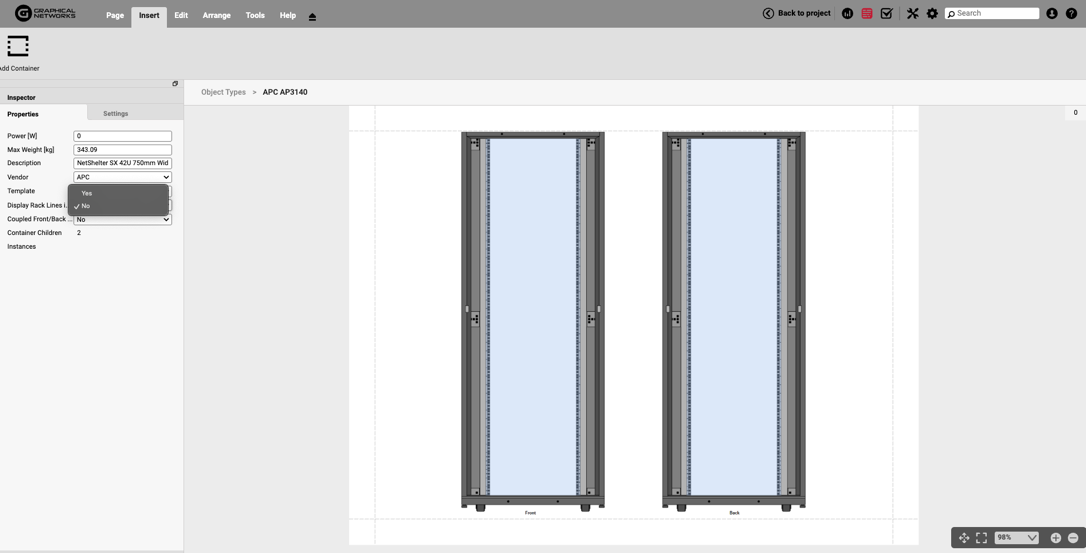Image resolution: width=1086 pixels, height=553 pixels.
Task: Open the gear settings icon
Action: (932, 14)
